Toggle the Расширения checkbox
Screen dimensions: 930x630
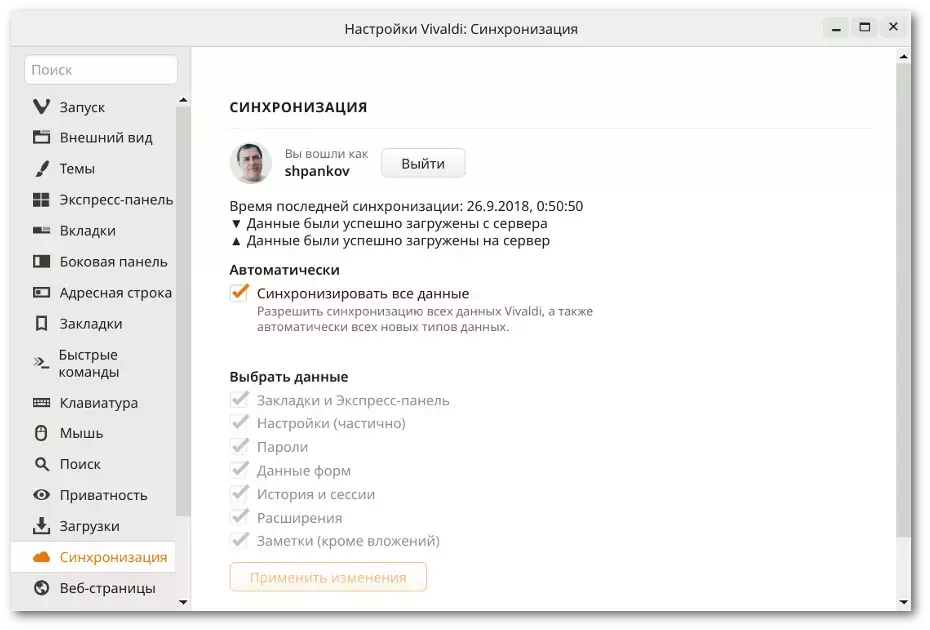(239, 517)
